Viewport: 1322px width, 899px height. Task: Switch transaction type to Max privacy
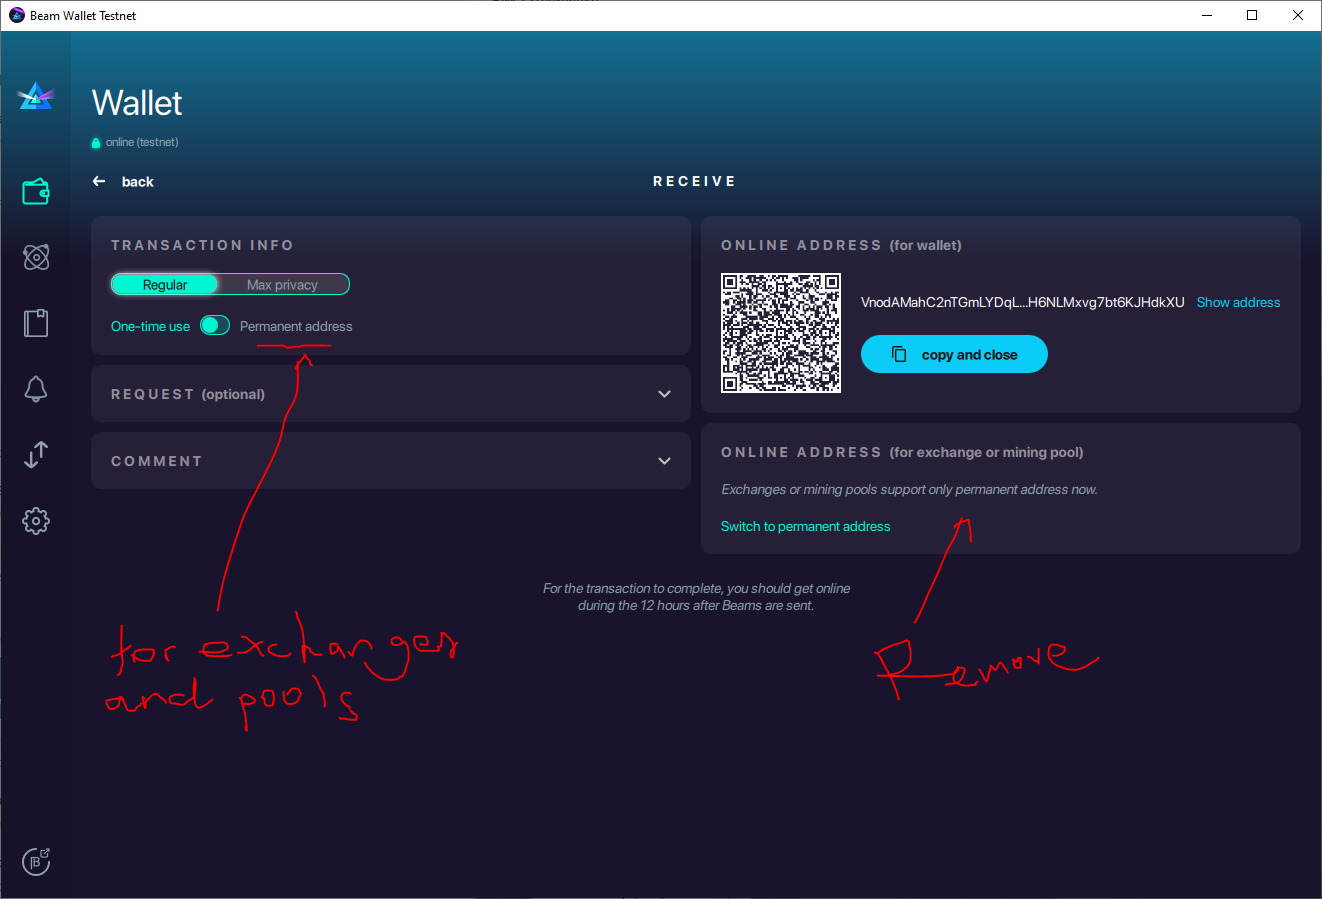[x=283, y=284]
